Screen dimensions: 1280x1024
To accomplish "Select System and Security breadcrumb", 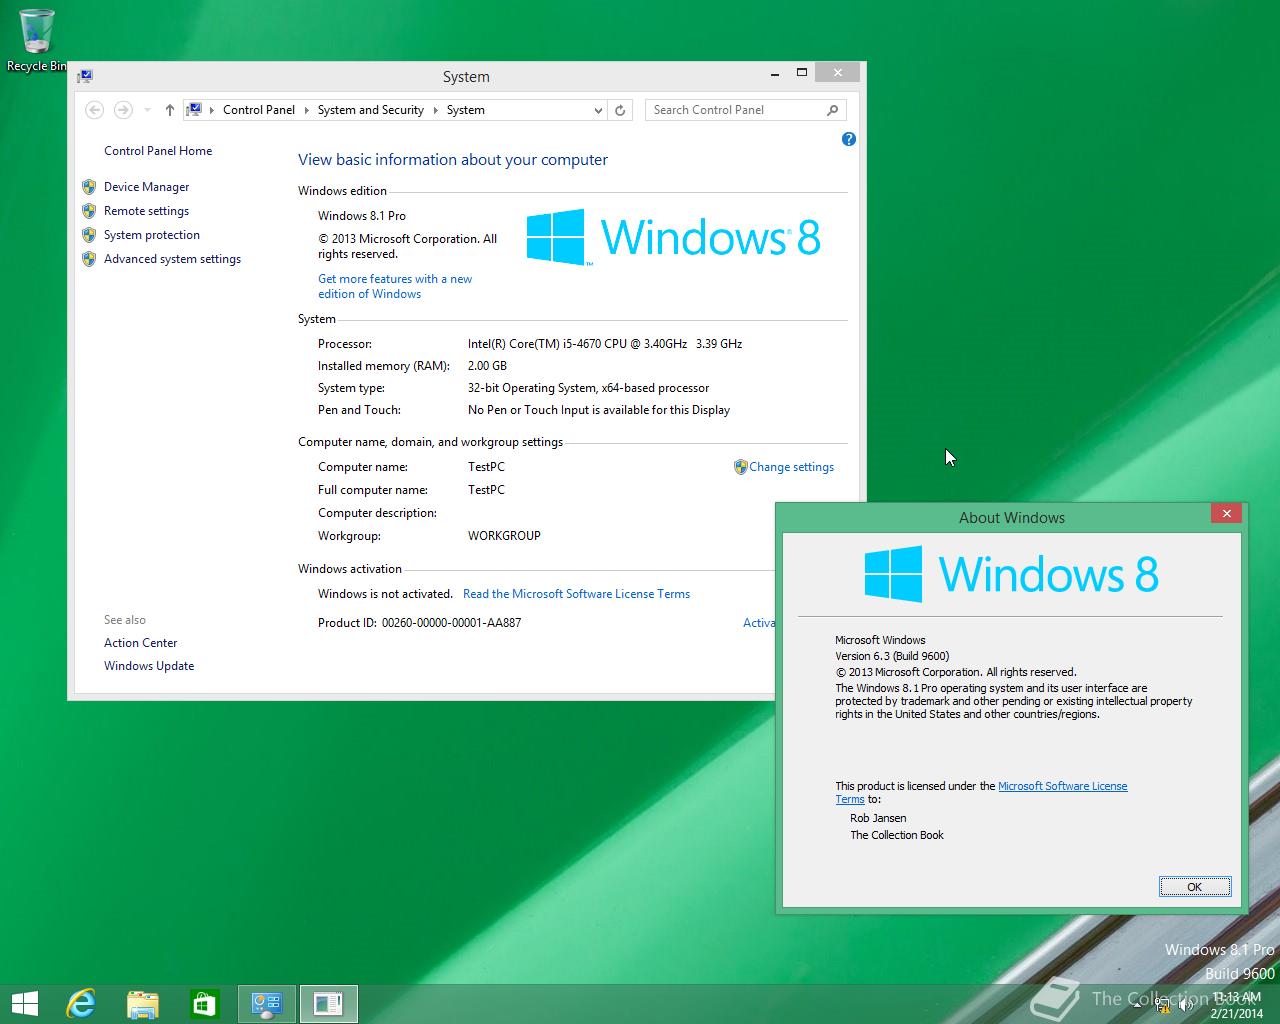I will click(x=371, y=110).
